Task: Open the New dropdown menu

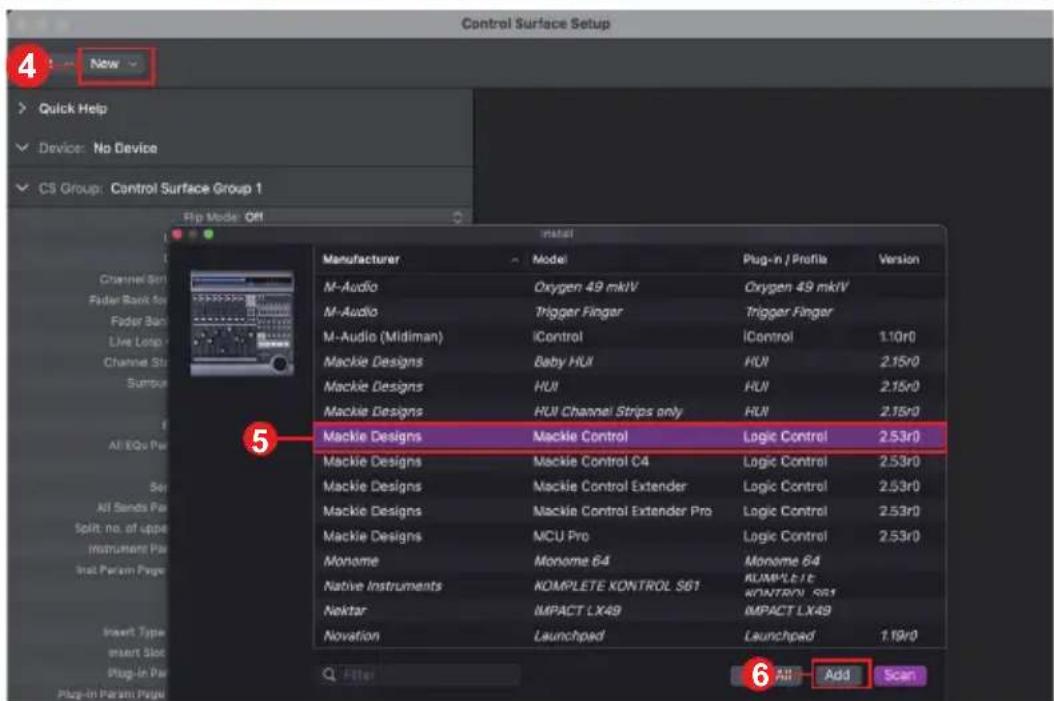Action: point(115,65)
